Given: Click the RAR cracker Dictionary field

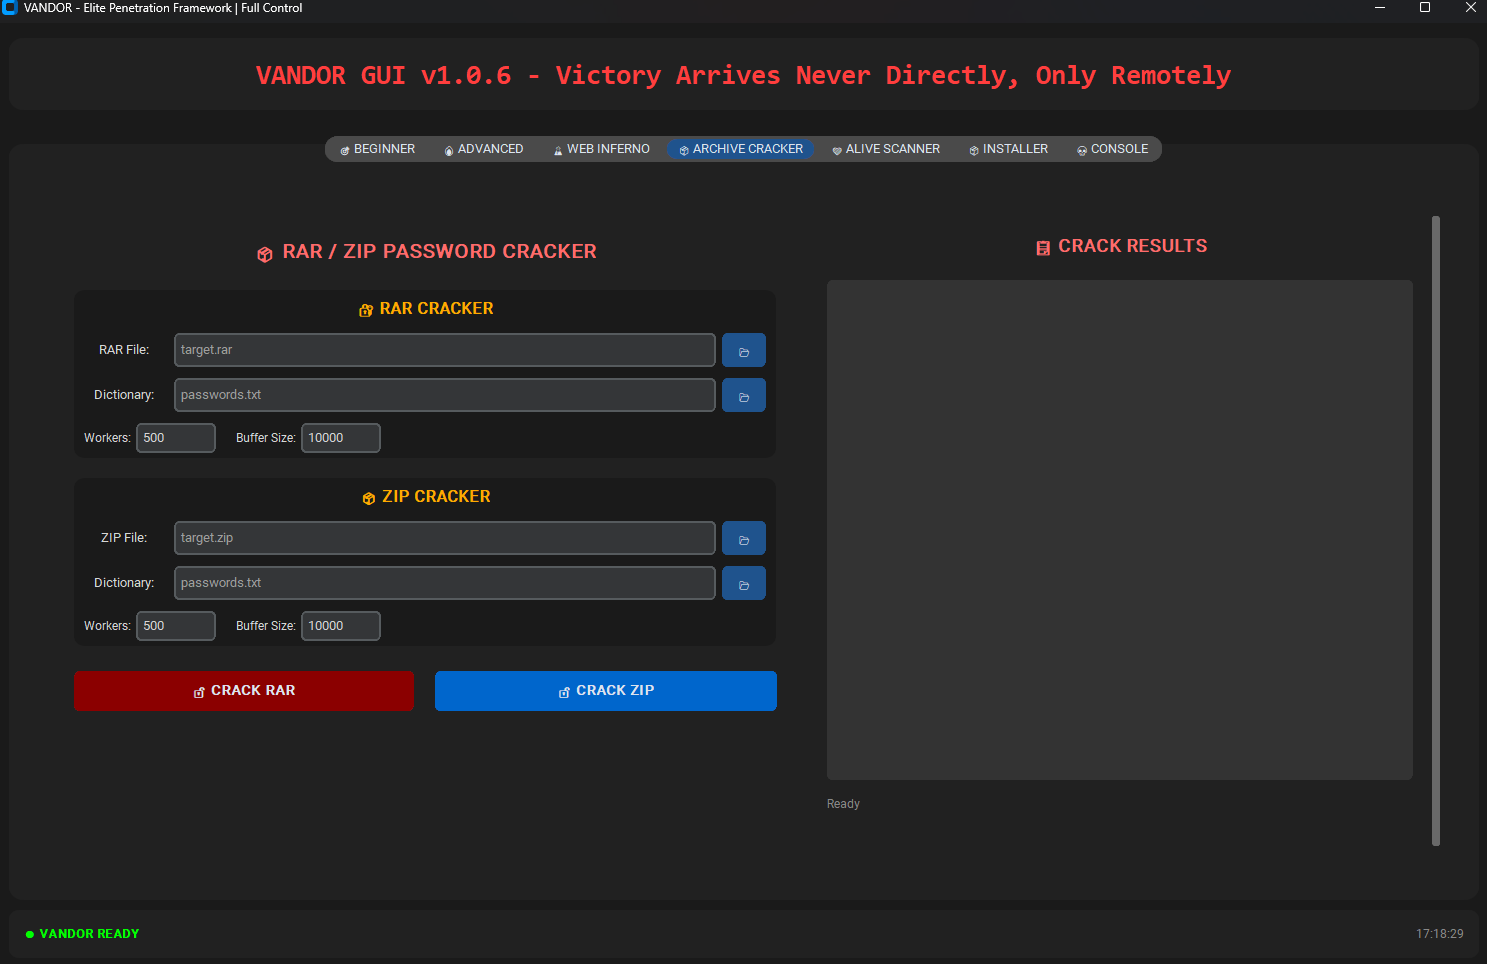Looking at the screenshot, I should coord(445,395).
